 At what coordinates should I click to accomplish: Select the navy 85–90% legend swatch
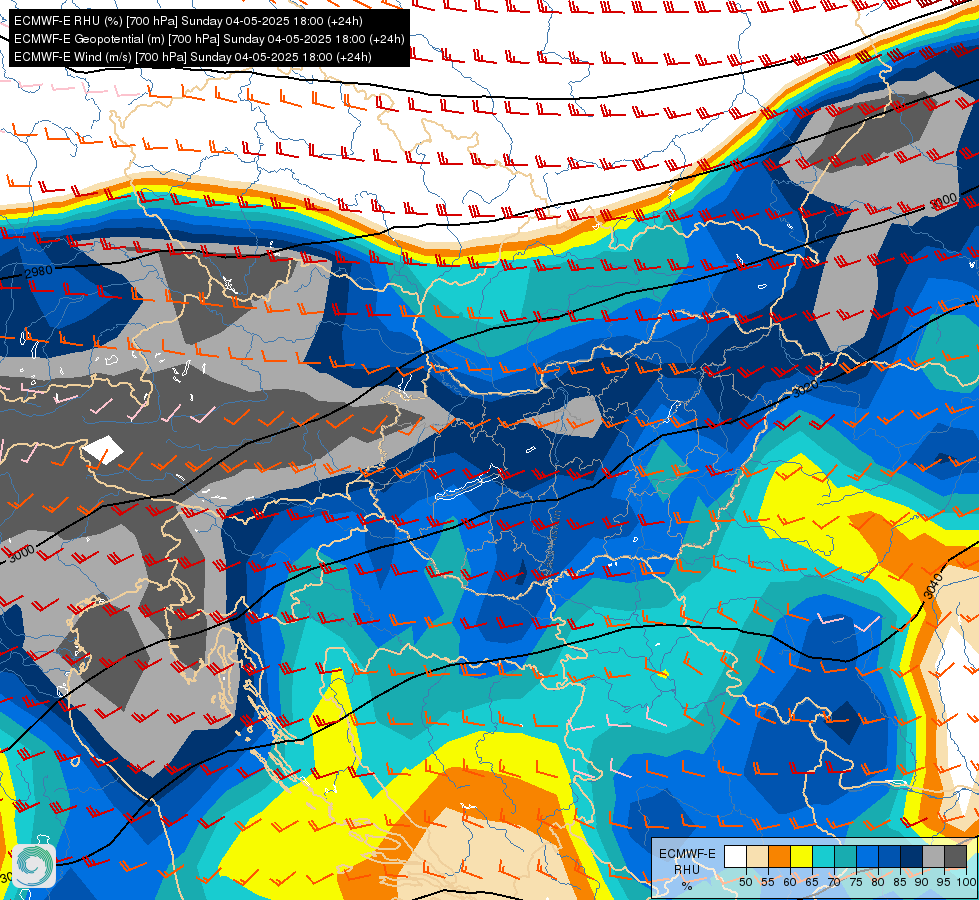911,856
